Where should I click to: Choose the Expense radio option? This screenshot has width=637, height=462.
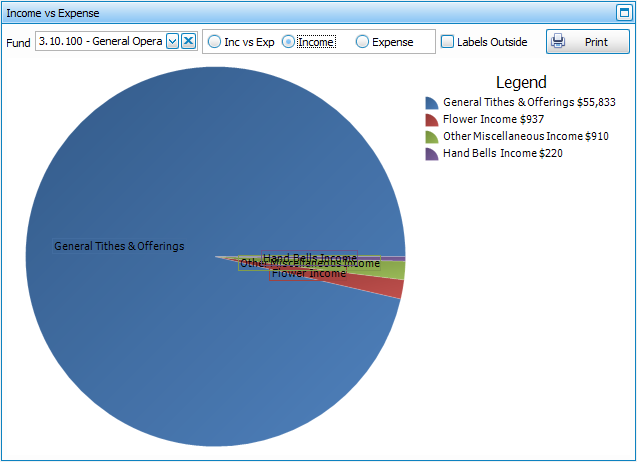click(x=362, y=42)
